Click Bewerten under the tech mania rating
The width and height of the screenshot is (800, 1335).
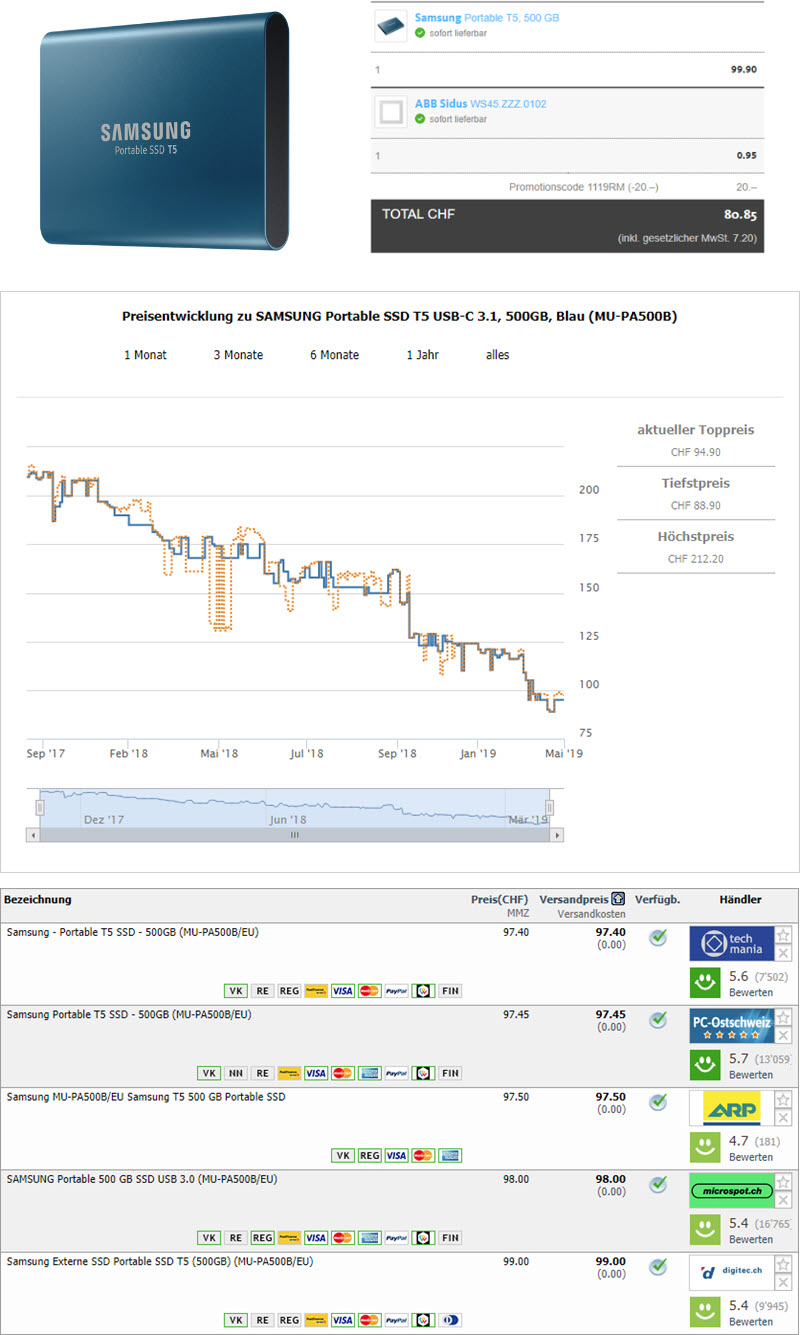click(x=751, y=993)
